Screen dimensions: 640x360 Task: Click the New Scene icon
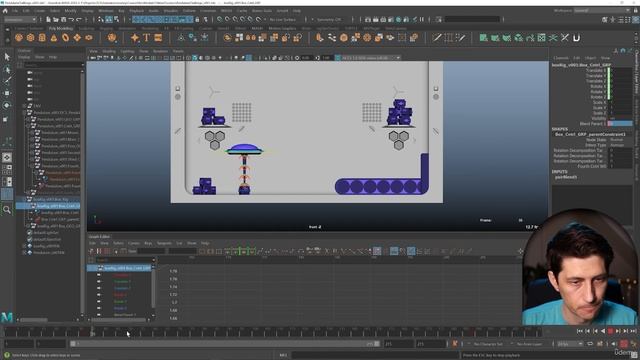pos(48,19)
